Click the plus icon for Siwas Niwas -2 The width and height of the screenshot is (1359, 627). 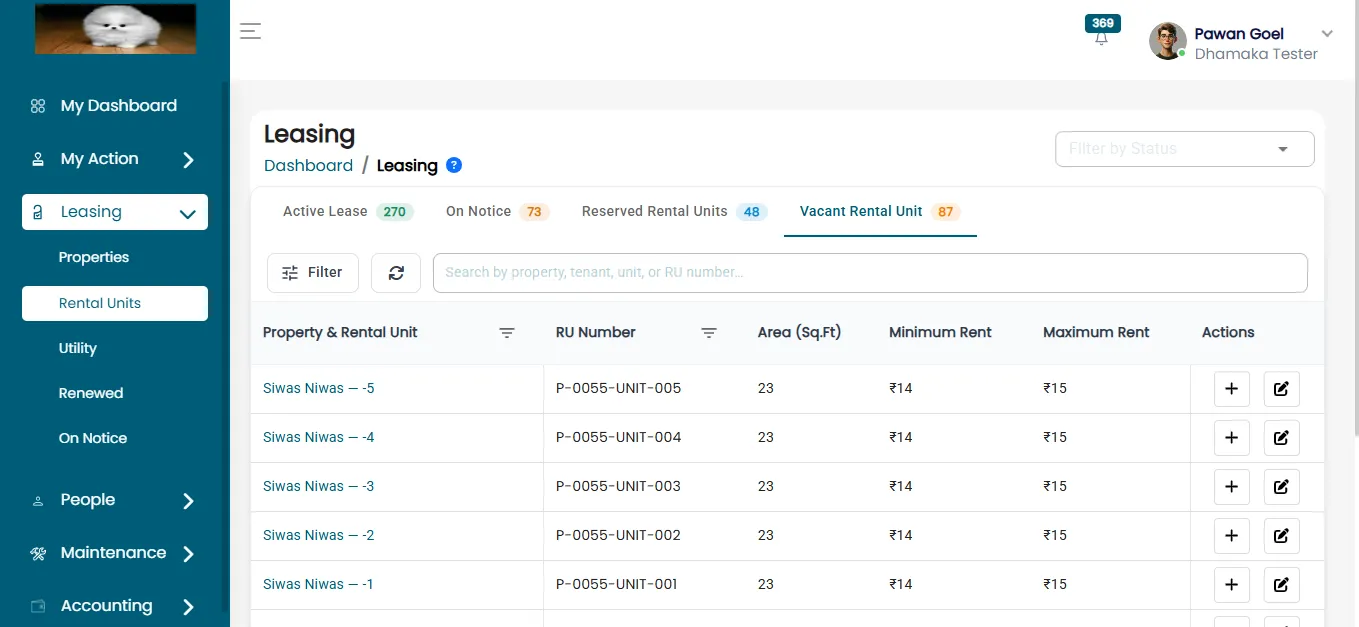click(x=1232, y=536)
